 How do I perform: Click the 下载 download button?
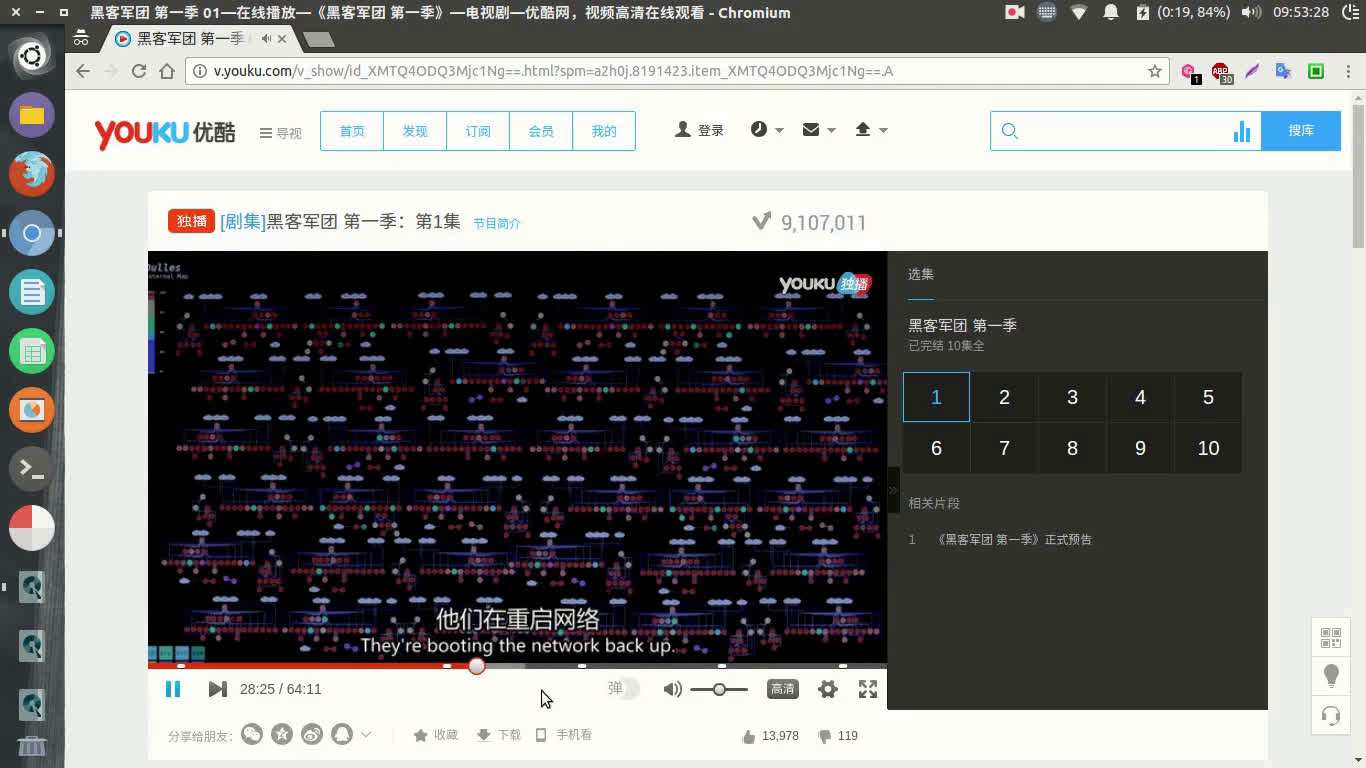click(x=498, y=735)
